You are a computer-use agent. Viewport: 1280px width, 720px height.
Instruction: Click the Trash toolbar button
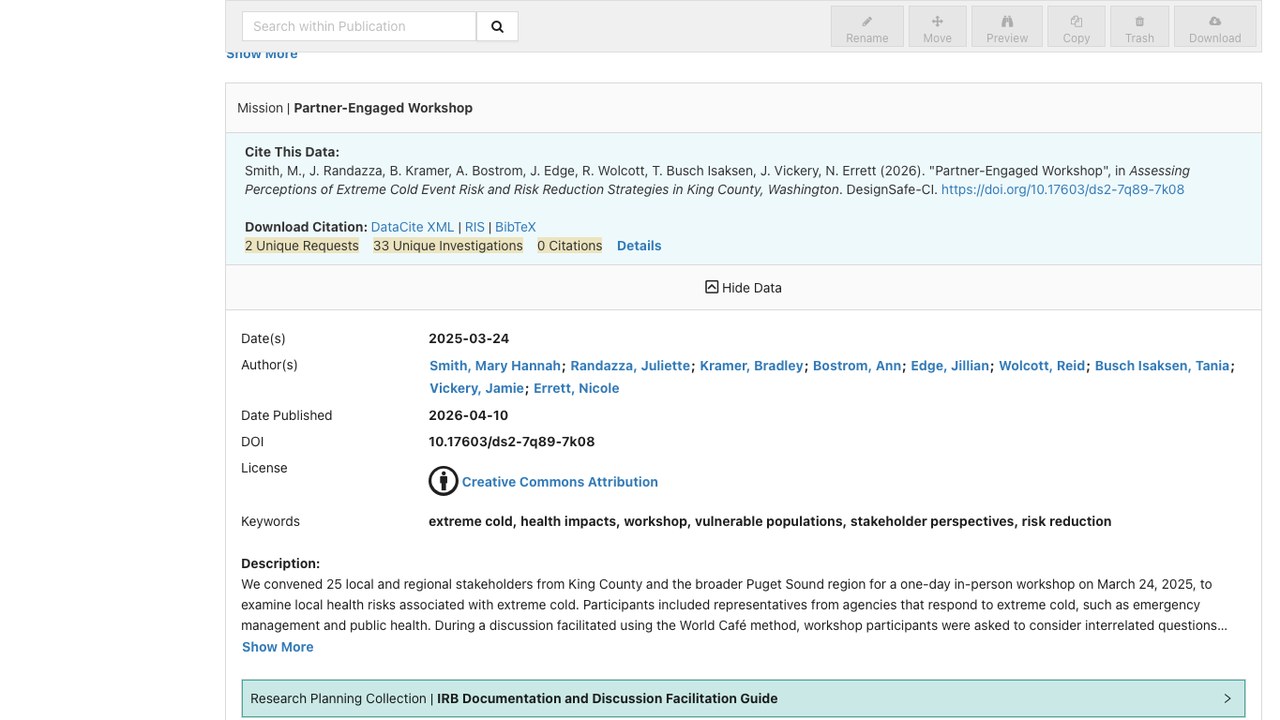[x=1139, y=27]
